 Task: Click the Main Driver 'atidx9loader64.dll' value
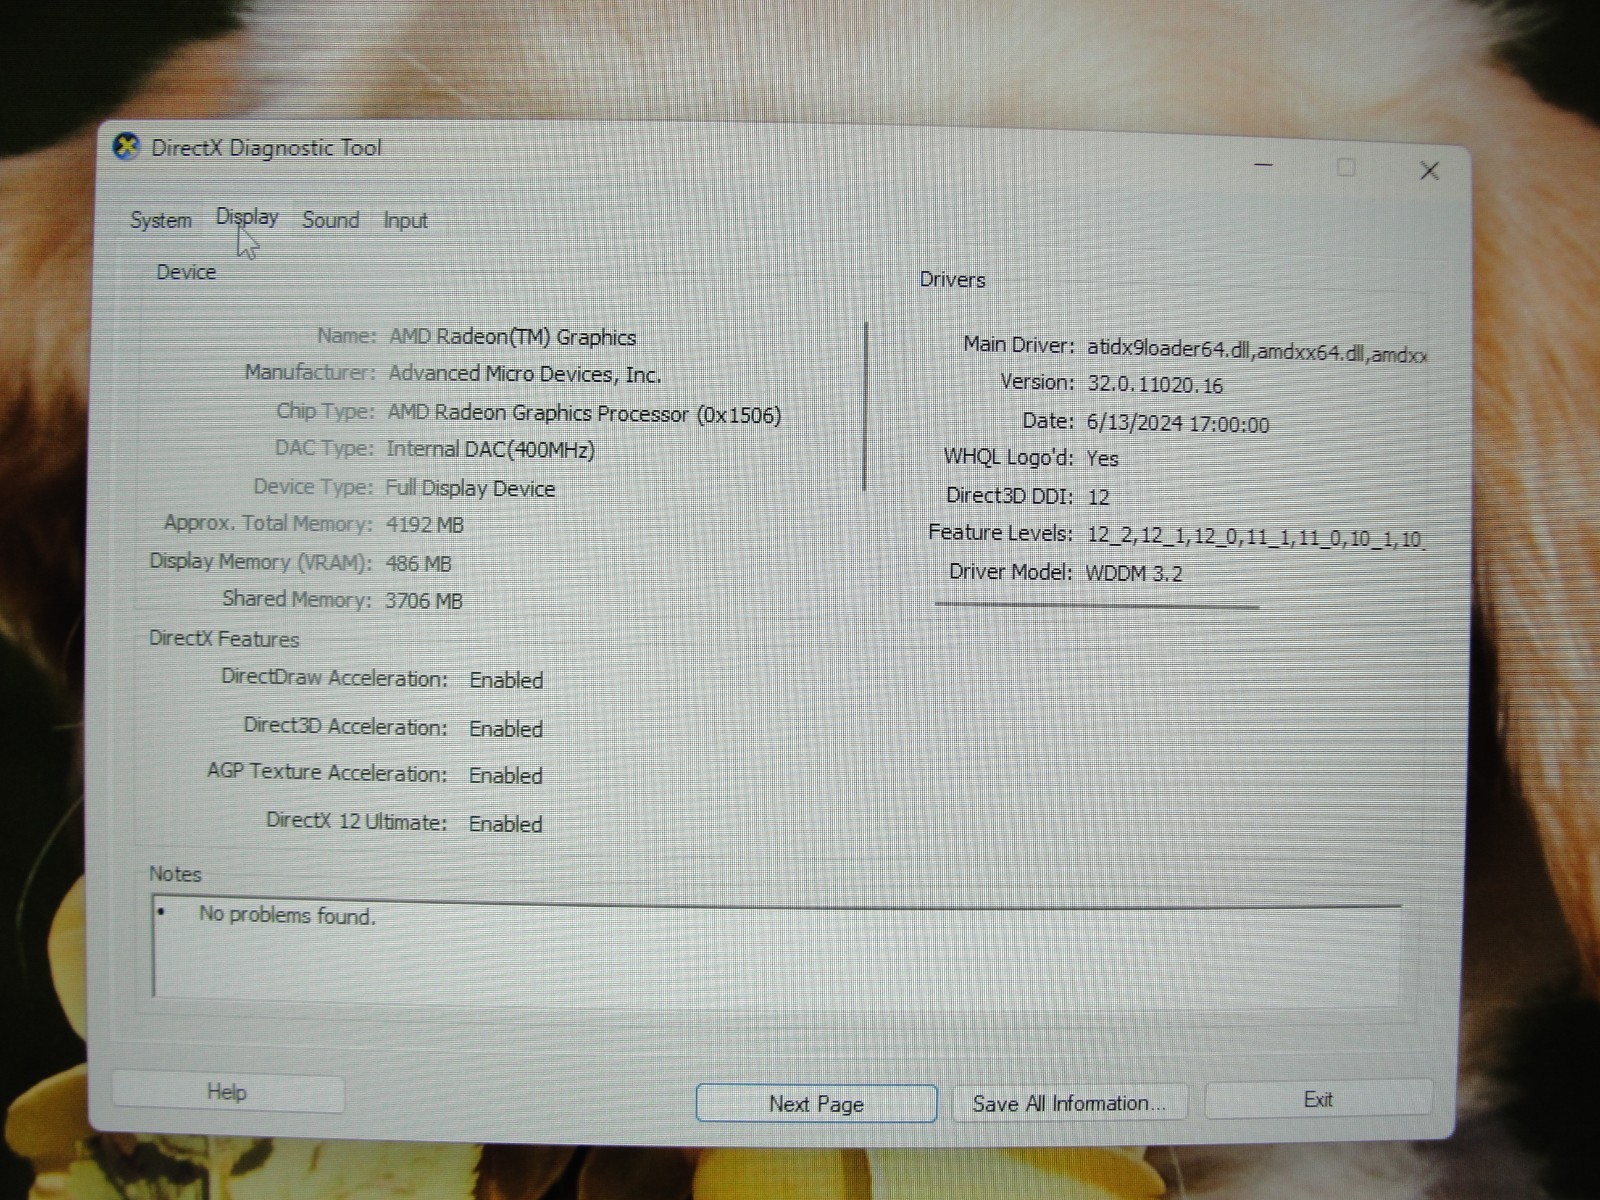1257,351
